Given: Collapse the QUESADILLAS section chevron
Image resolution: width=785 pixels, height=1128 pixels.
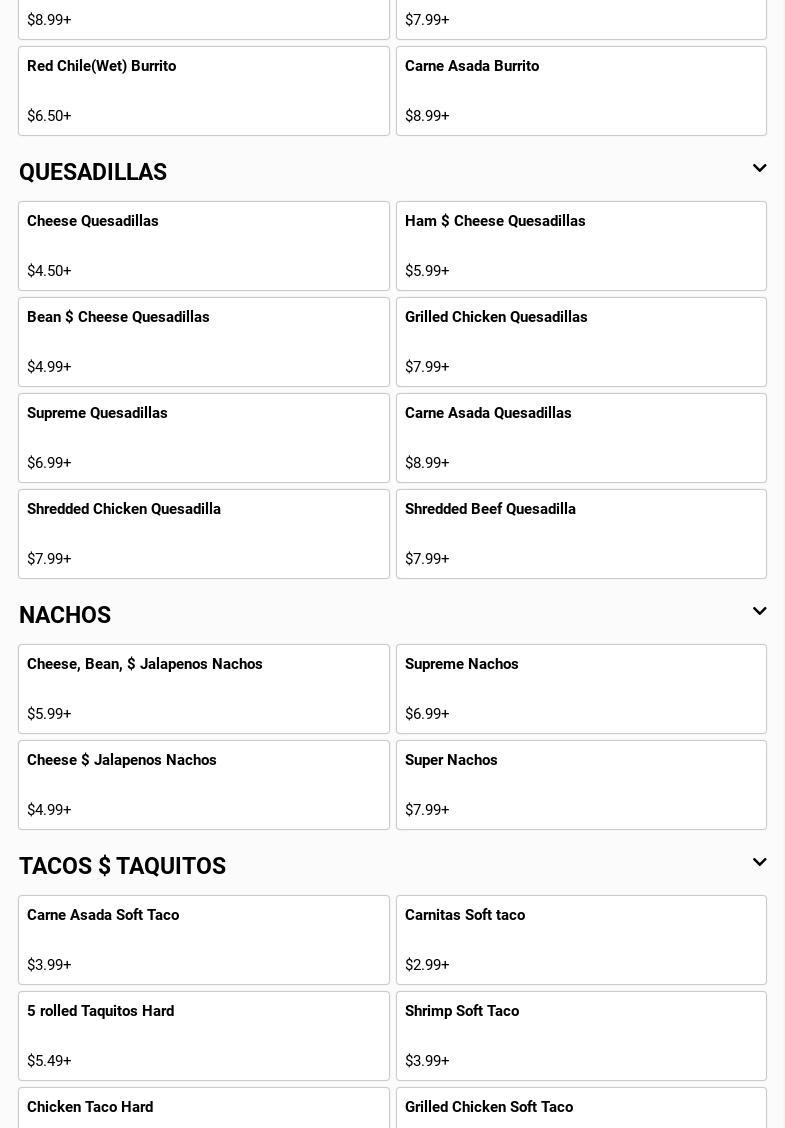Looking at the screenshot, I should coord(759,169).
